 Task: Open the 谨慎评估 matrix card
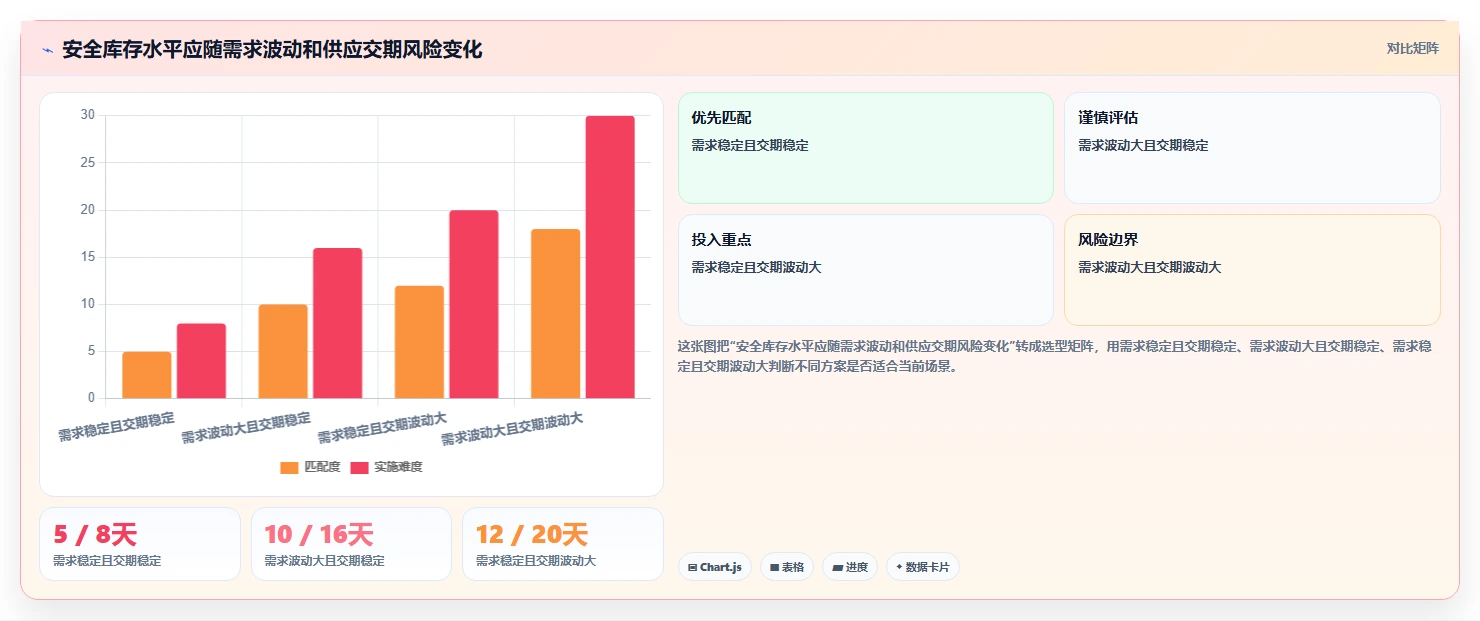(x=1252, y=148)
